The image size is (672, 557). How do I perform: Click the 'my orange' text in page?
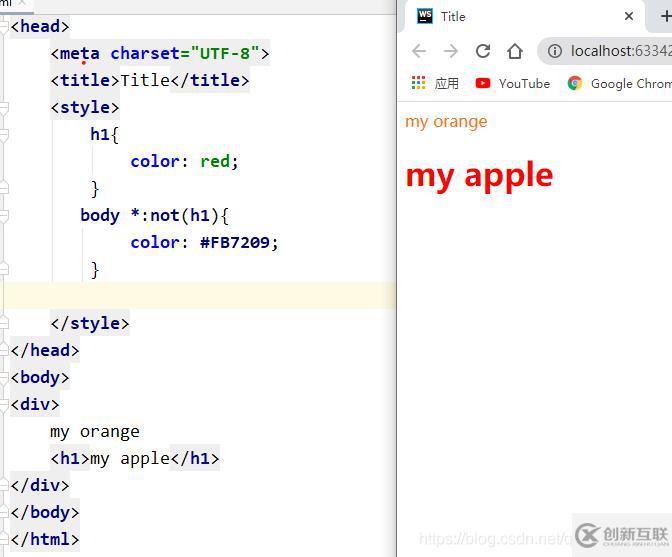tap(446, 122)
